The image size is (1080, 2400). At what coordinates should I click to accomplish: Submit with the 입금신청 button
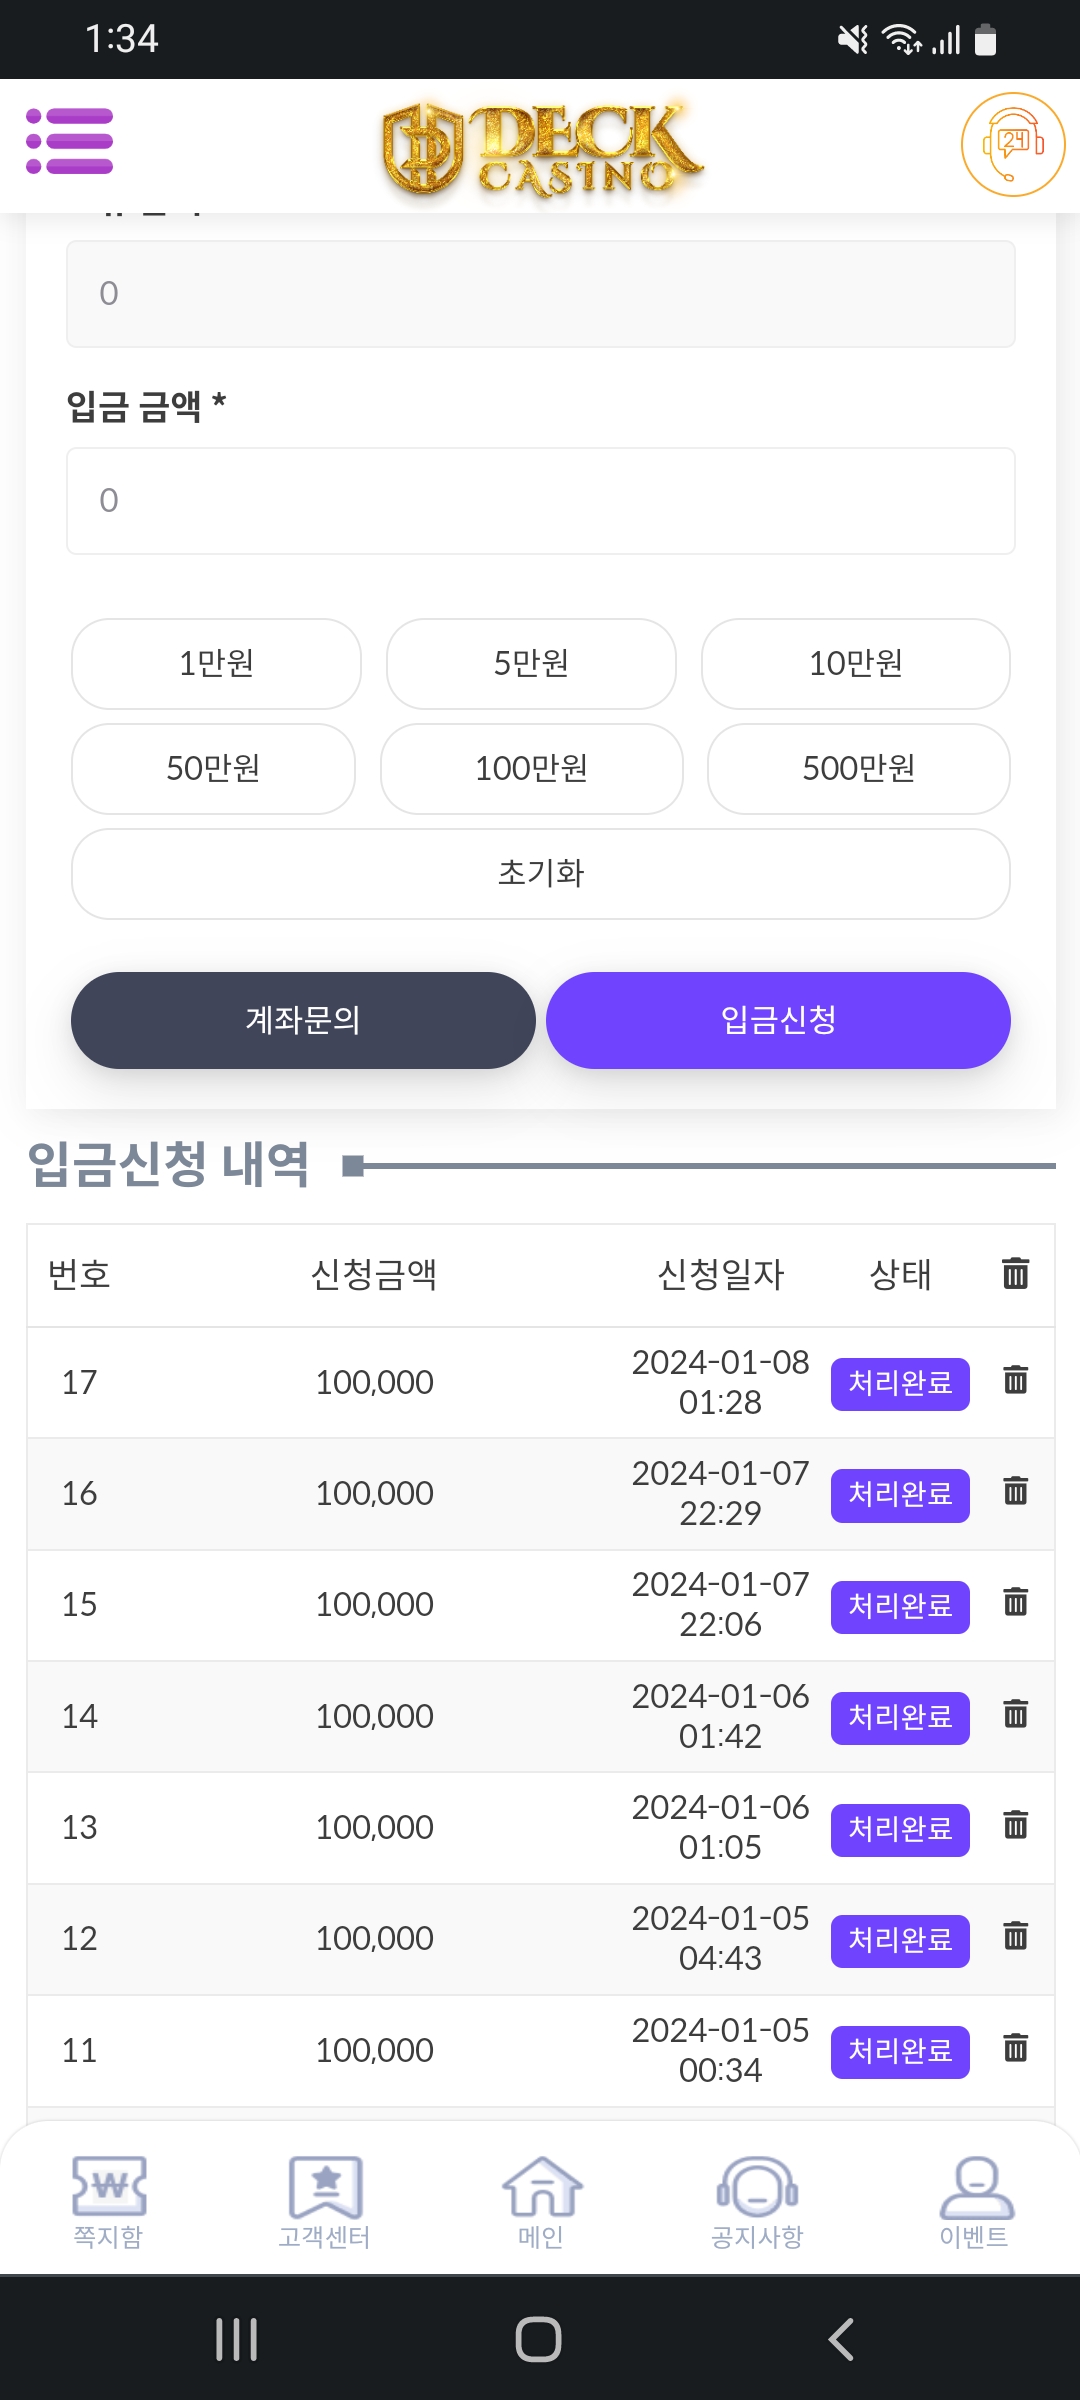point(778,1020)
